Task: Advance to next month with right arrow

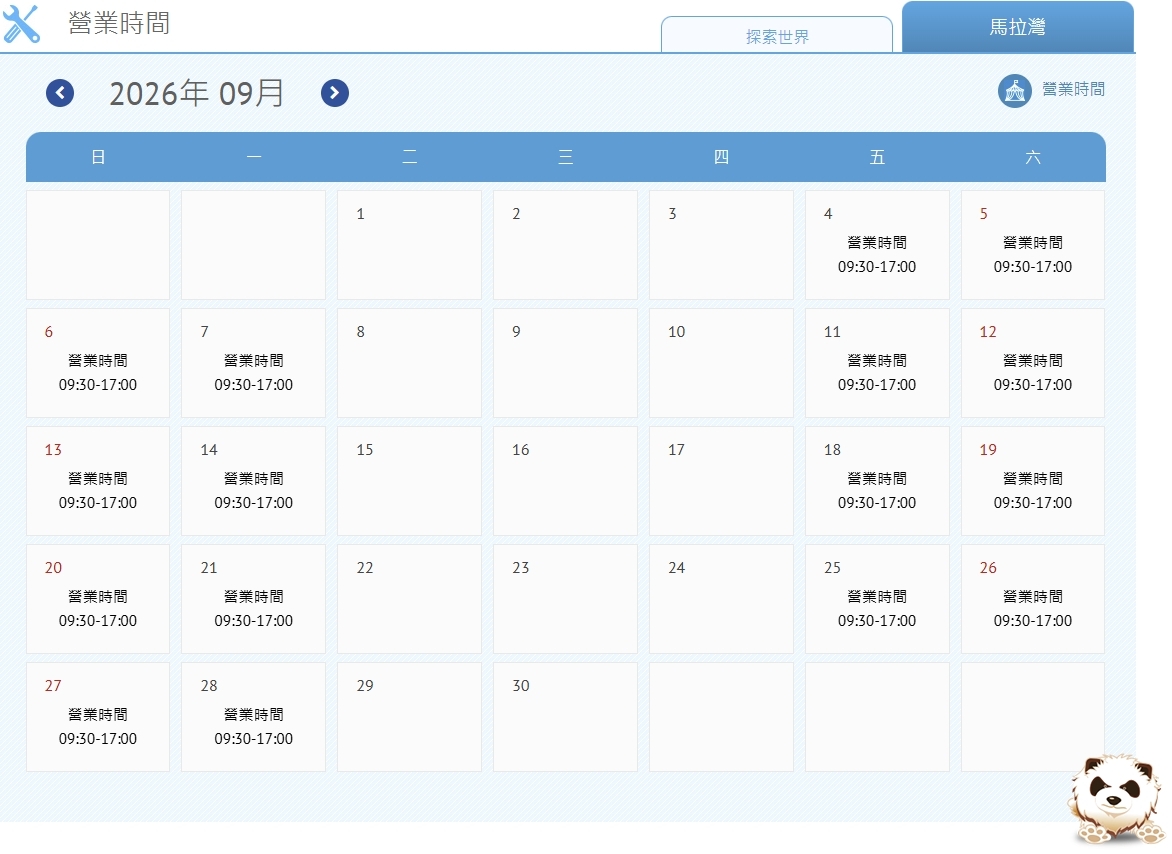Action: pyautogui.click(x=335, y=93)
